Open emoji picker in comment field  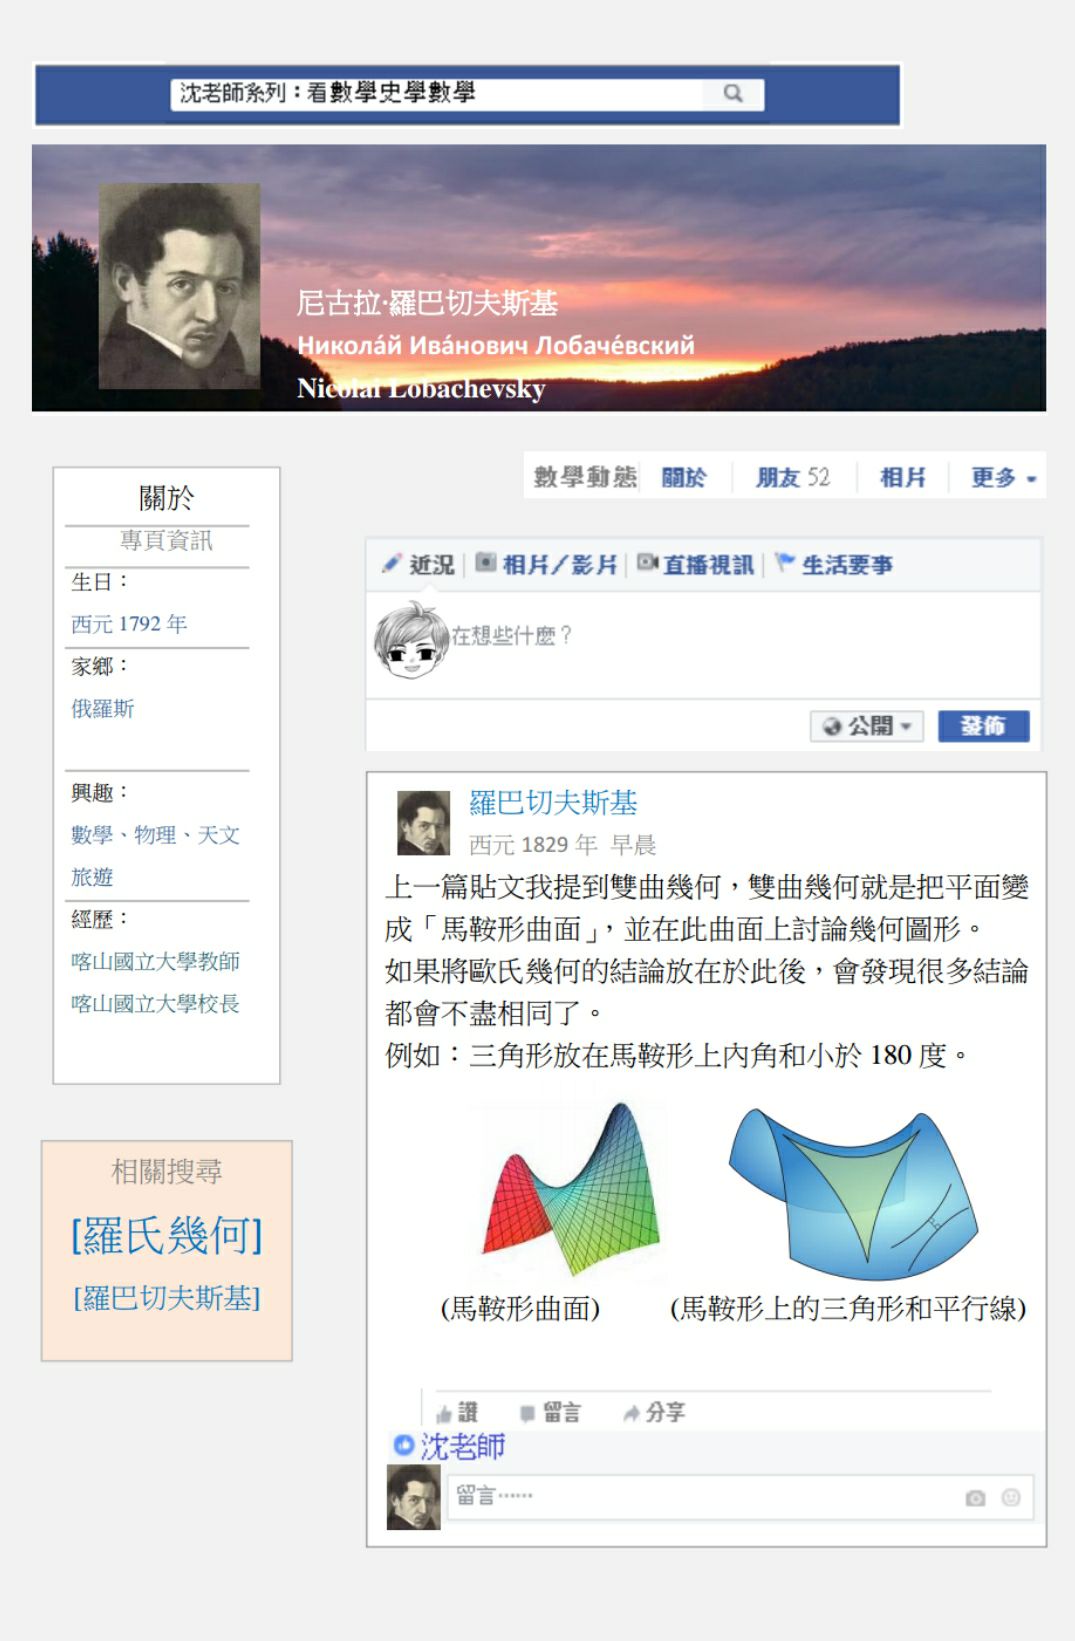point(1011,1497)
